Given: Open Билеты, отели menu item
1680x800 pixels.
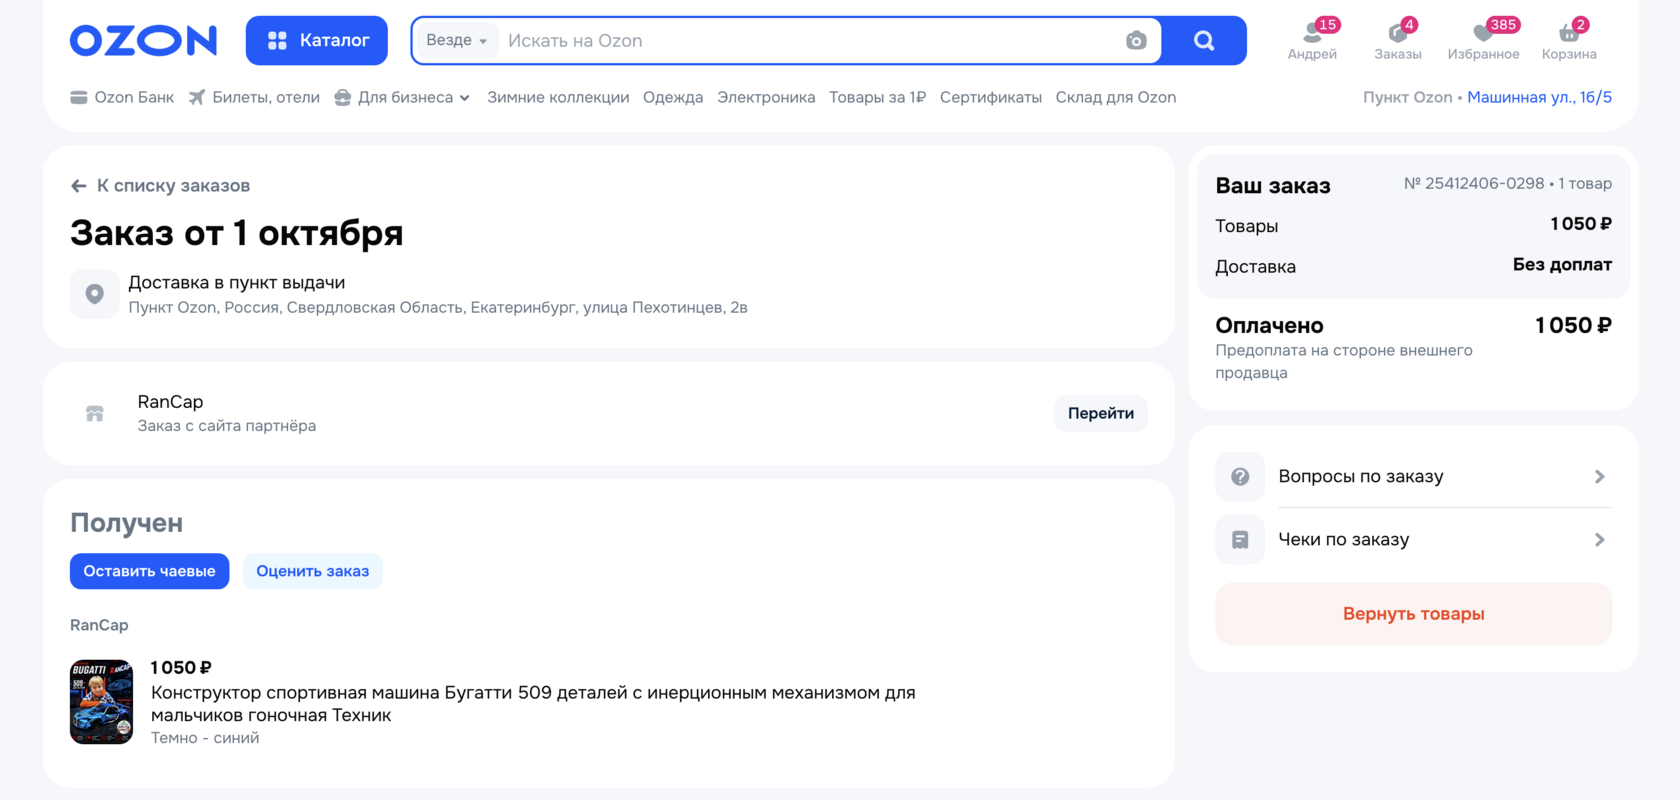Looking at the screenshot, I should click(x=254, y=97).
